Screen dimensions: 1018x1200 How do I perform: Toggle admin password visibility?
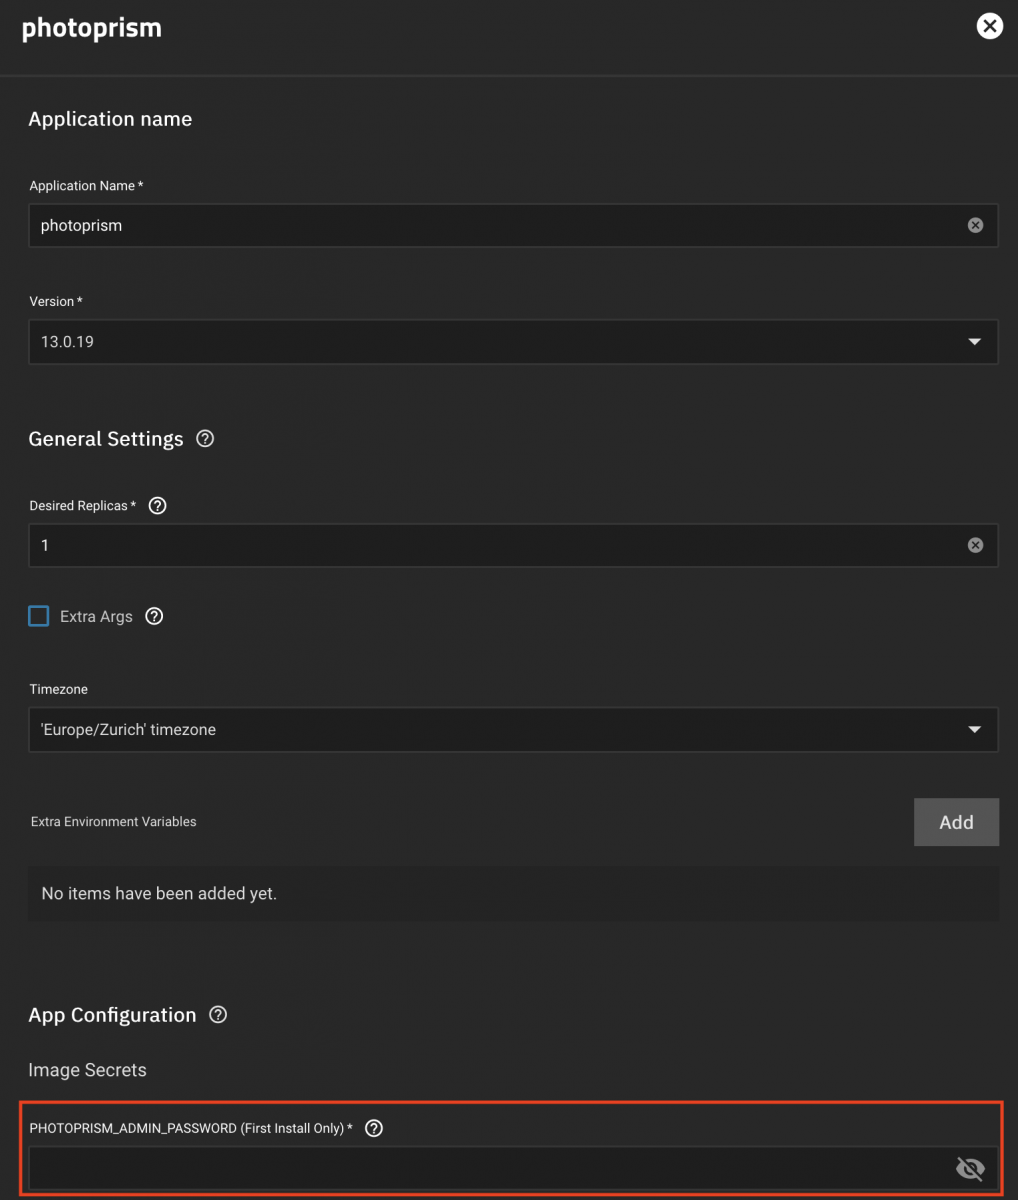coord(970,1168)
